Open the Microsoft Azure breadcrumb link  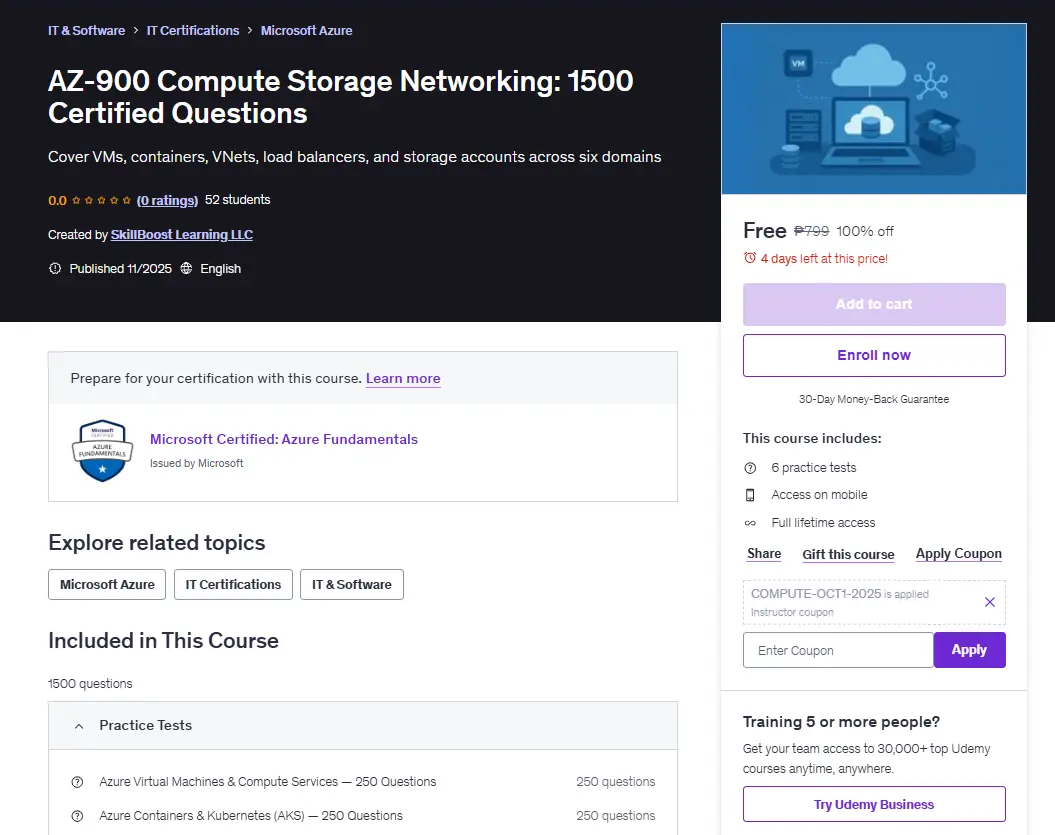tap(306, 30)
